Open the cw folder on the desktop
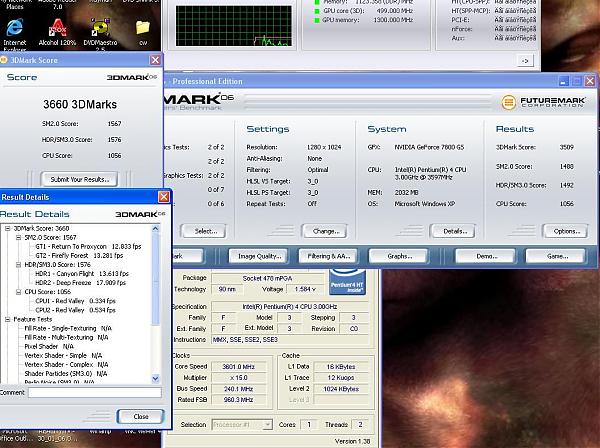Screen dimensions: 600x448 coord(143,28)
